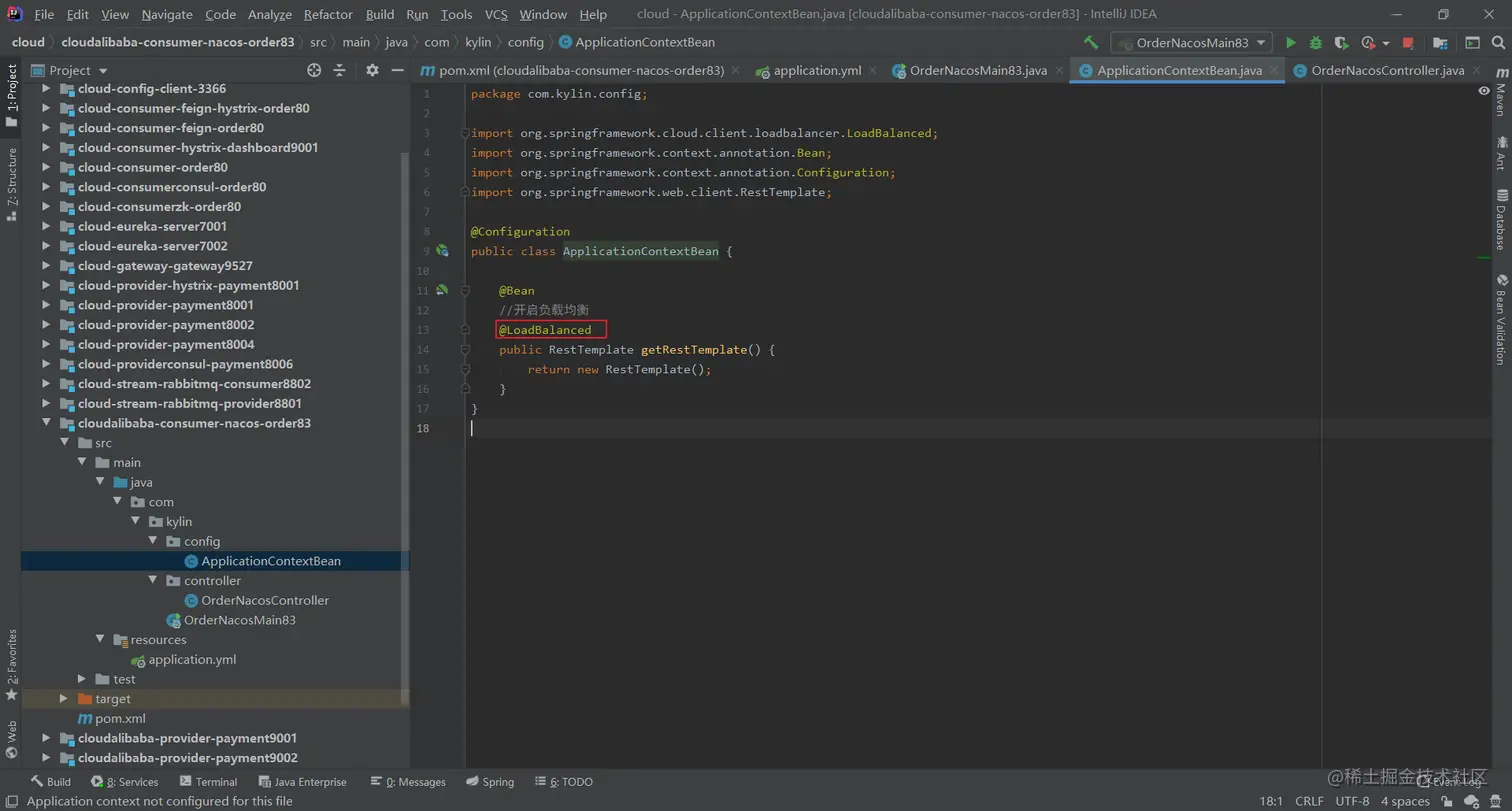Expand the target folder
This screenshot has width=1512, height=811.
[64, 699]
